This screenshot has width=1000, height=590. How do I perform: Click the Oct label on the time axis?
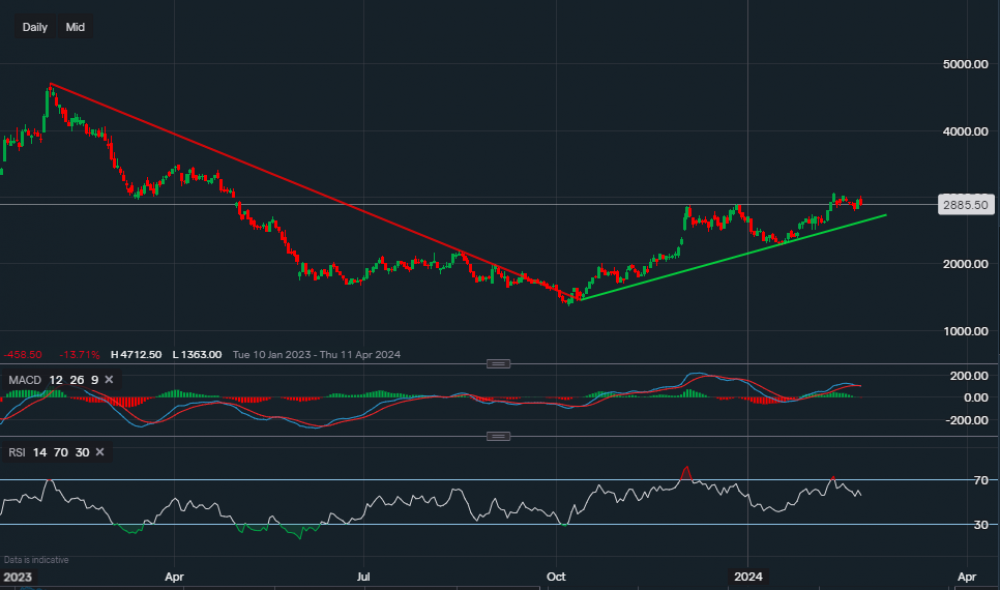(x=557, y=577)
